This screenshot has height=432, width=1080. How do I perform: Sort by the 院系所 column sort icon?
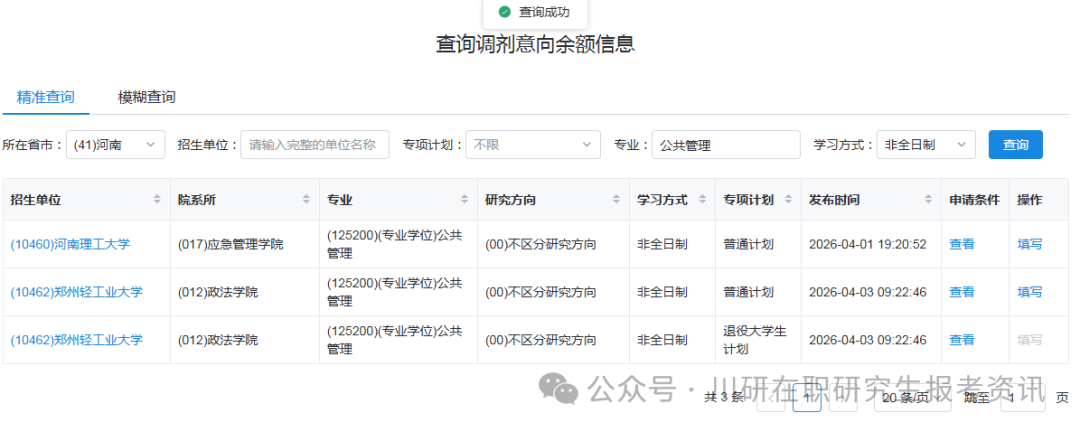point(306,200)
